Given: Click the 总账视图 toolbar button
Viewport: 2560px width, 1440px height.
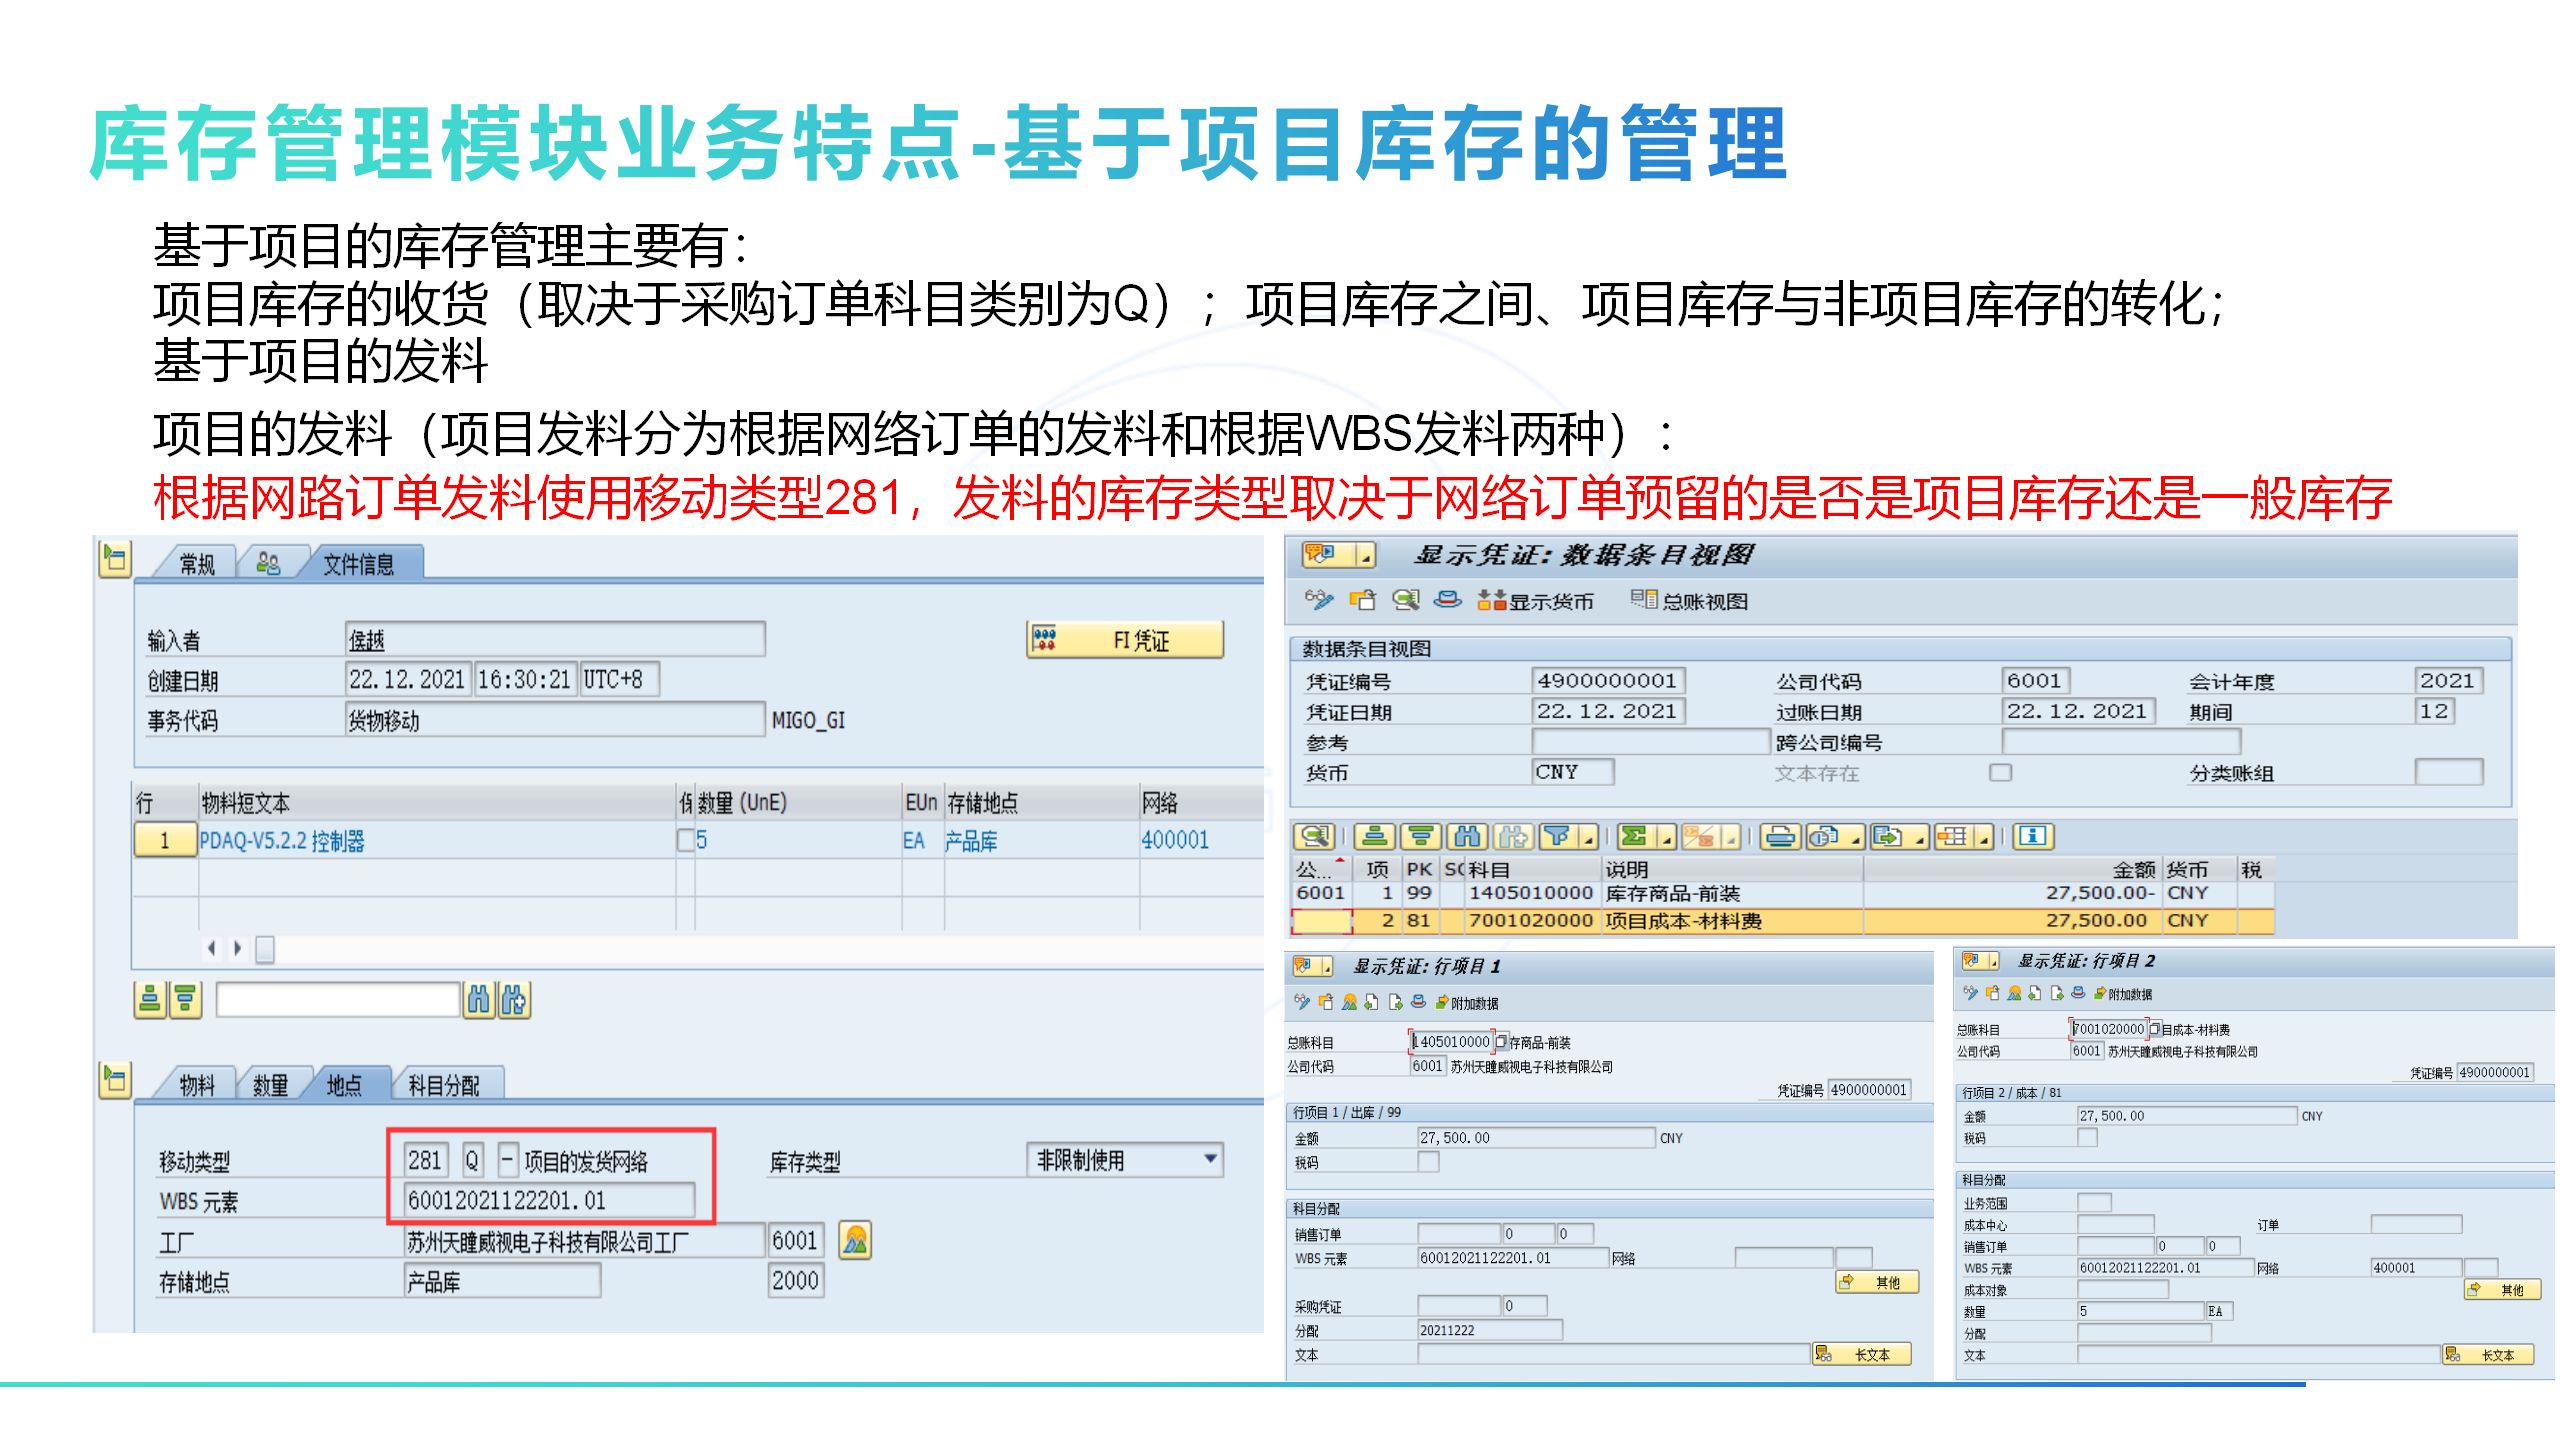Looking at the screenshot, I should coord(1690,601).
